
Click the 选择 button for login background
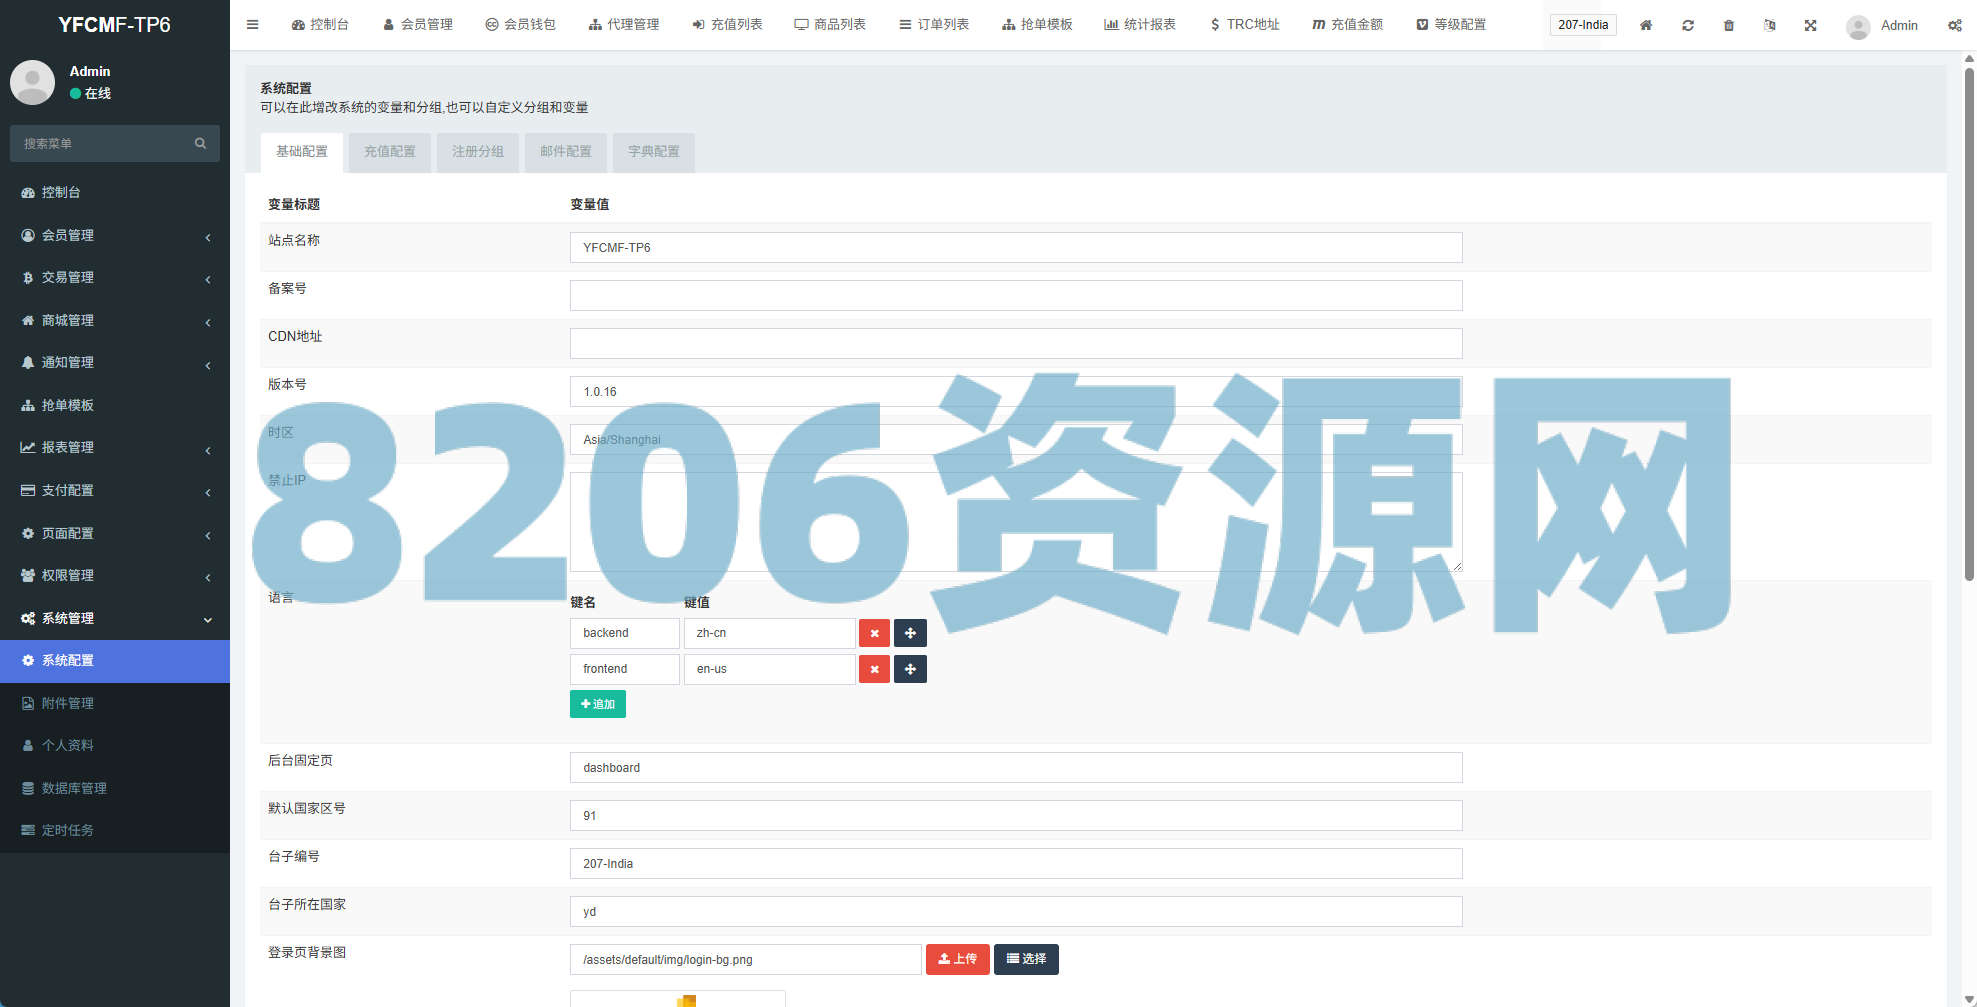tap(1026, 959)
